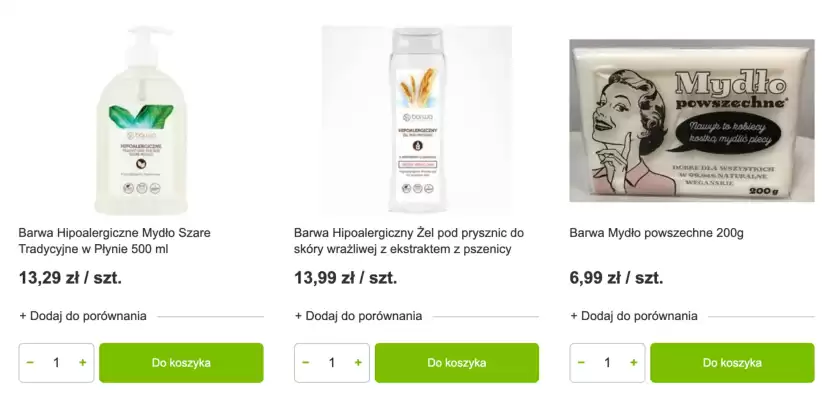The width and height of the screenshot is (832, 400).
Task: Select quantity field for Mydło powszechne 200g
Action: tap(608, 363)
